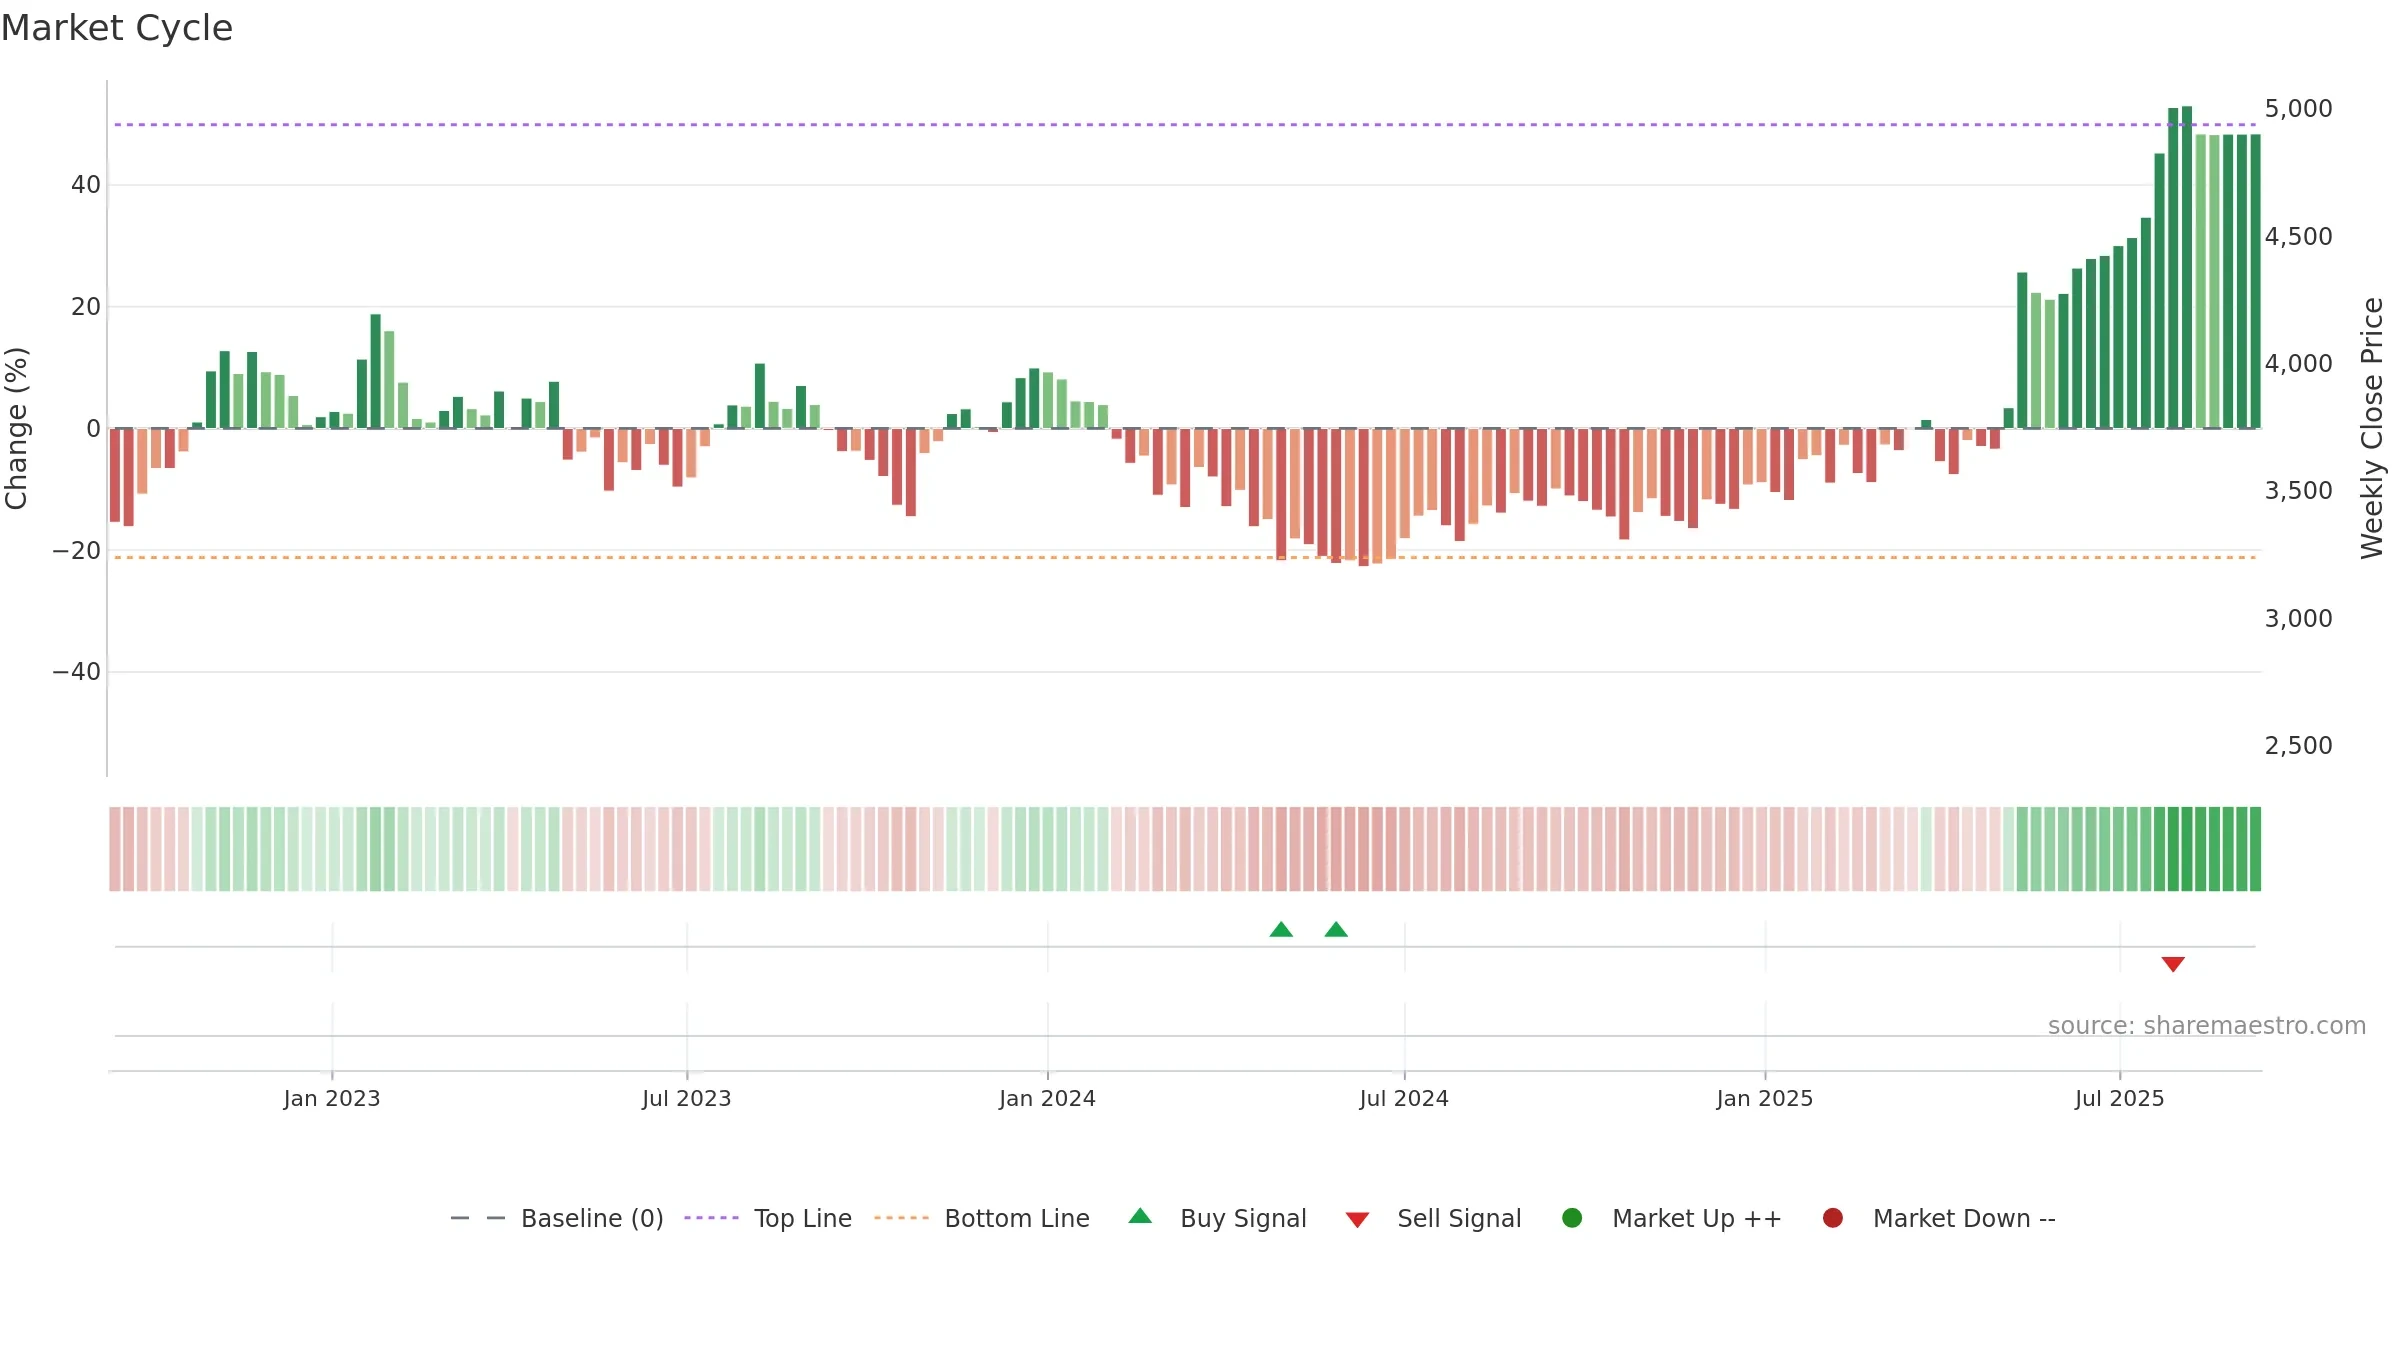Click the 4,500 price axis label
This screenshot has height=1350, width=2400.
pos(2298,236)
